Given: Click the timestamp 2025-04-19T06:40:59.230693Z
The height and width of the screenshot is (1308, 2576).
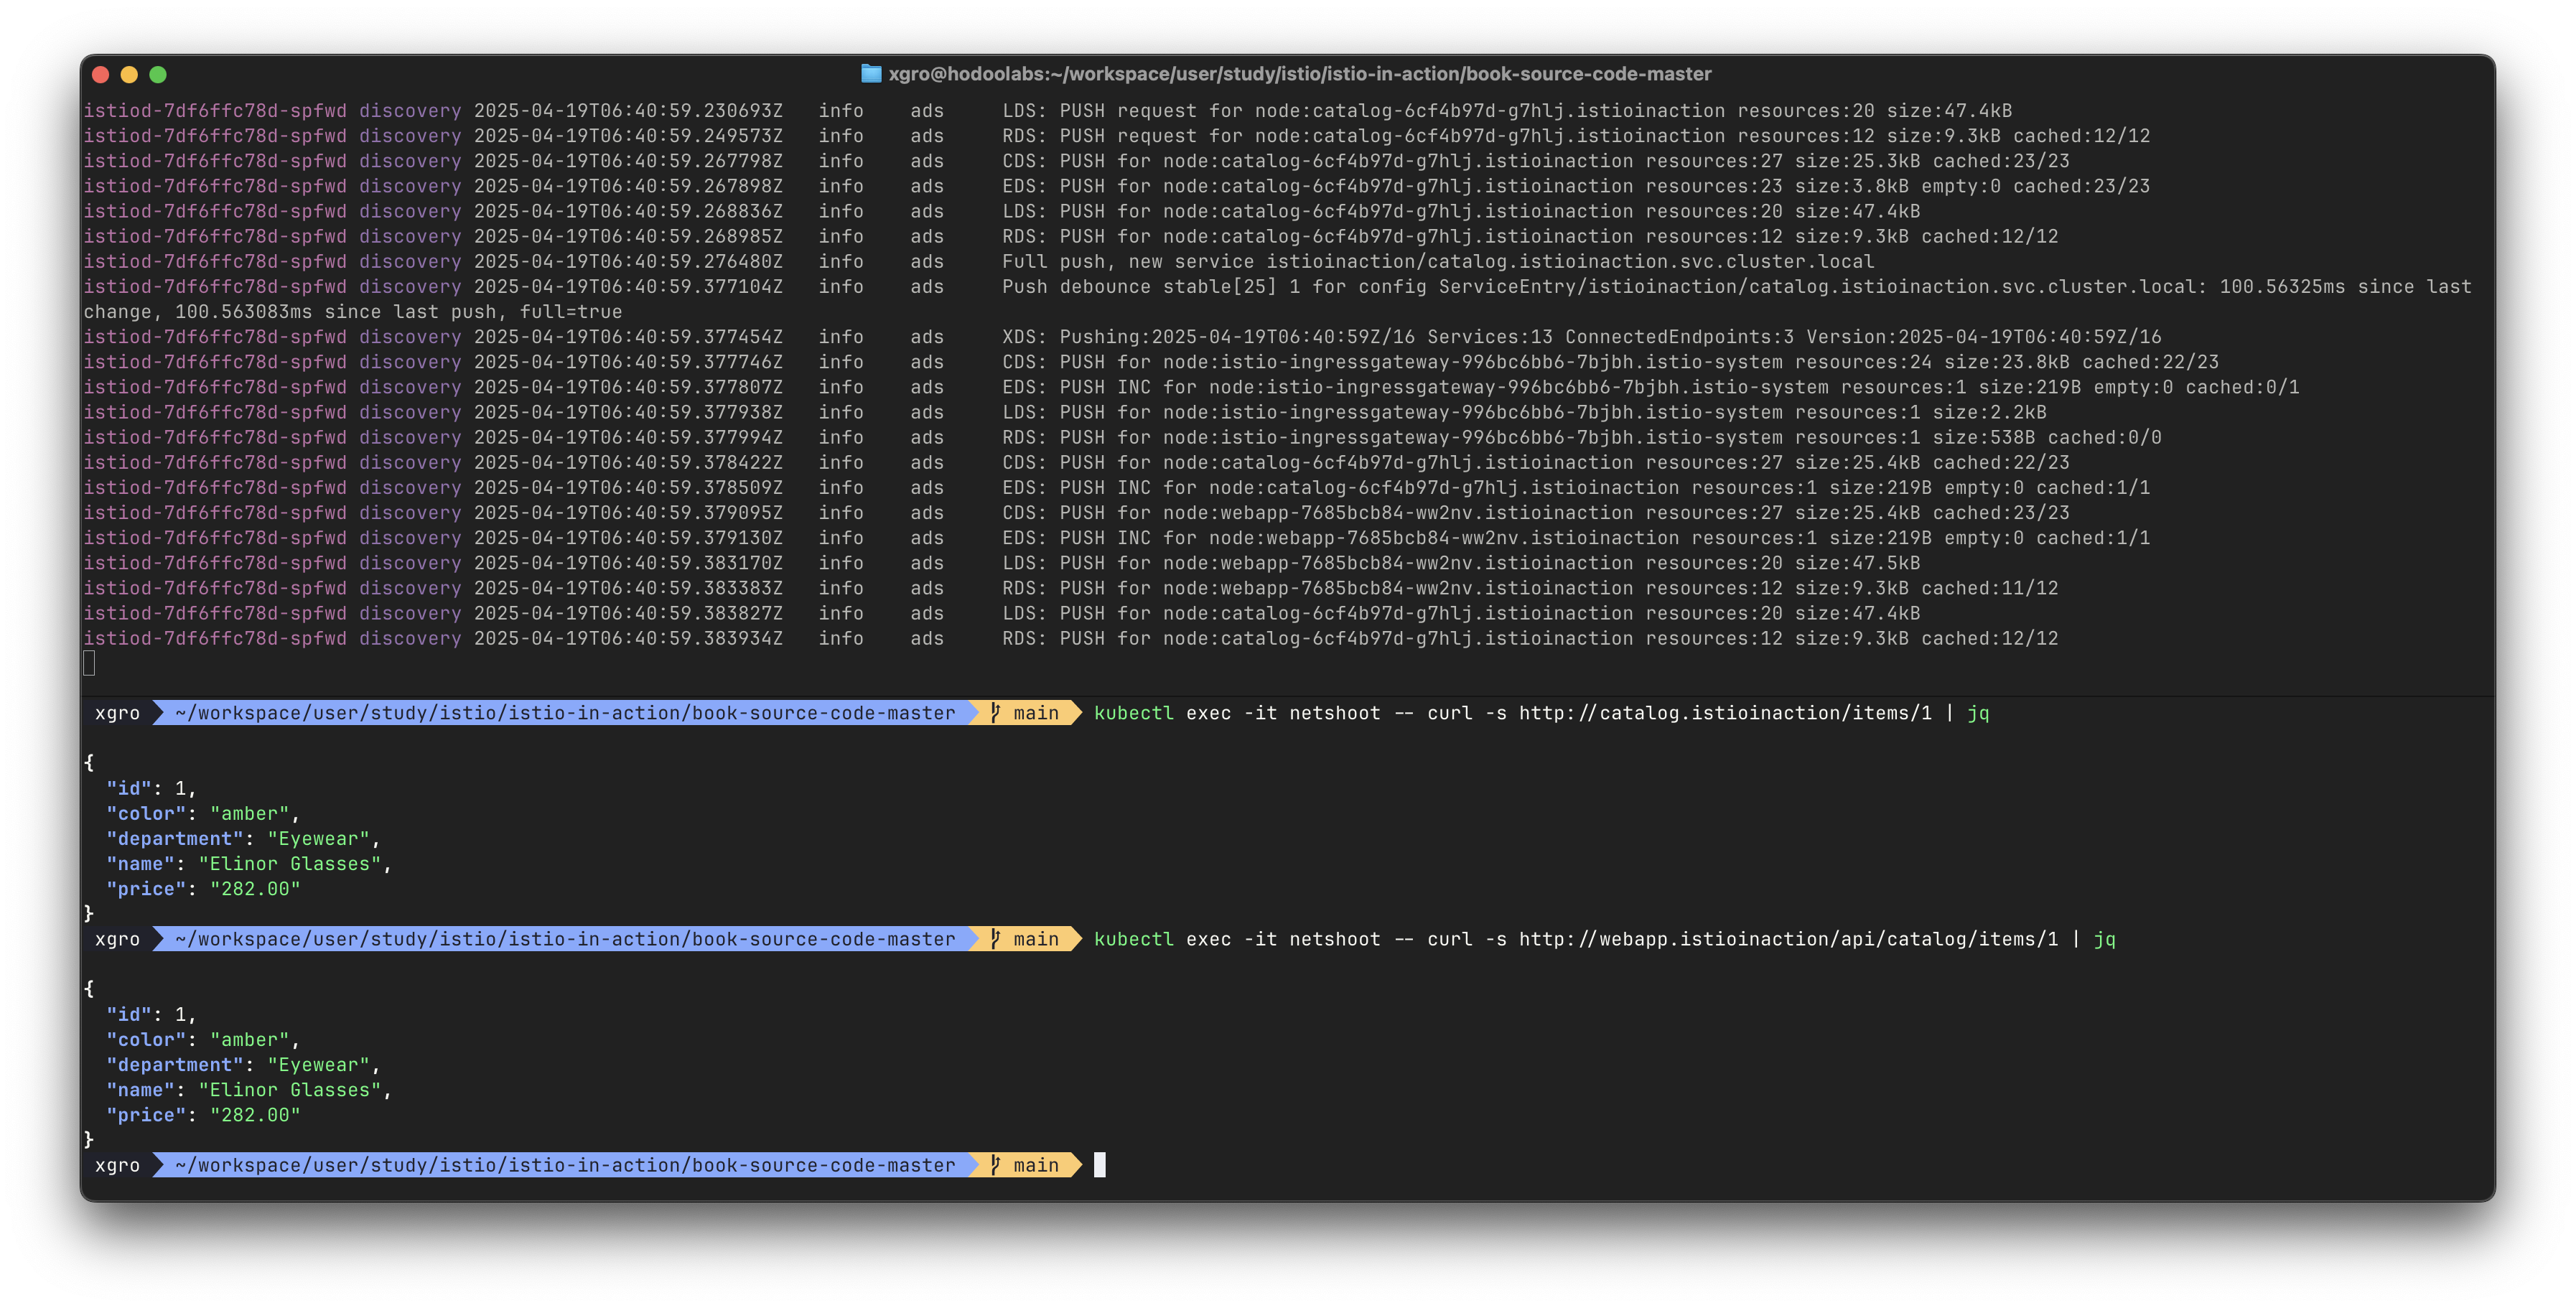Looking at the screenshot, I should 628,110.
